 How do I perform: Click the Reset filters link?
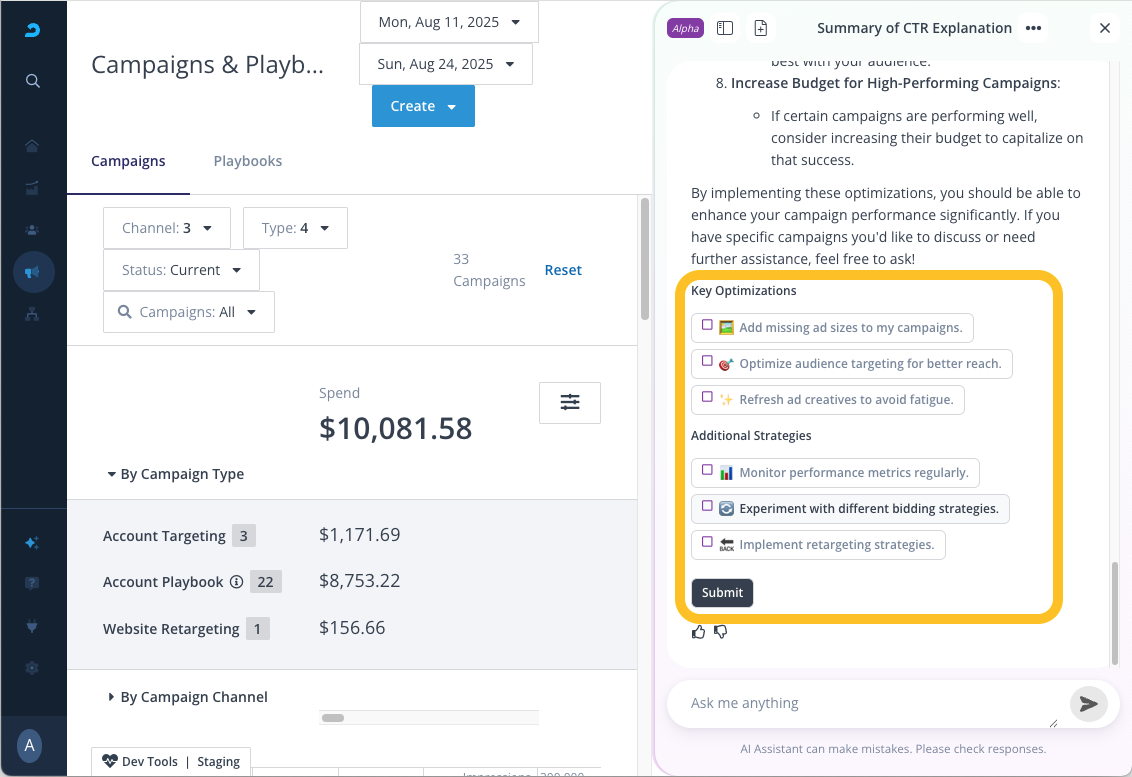coord(563,270)
